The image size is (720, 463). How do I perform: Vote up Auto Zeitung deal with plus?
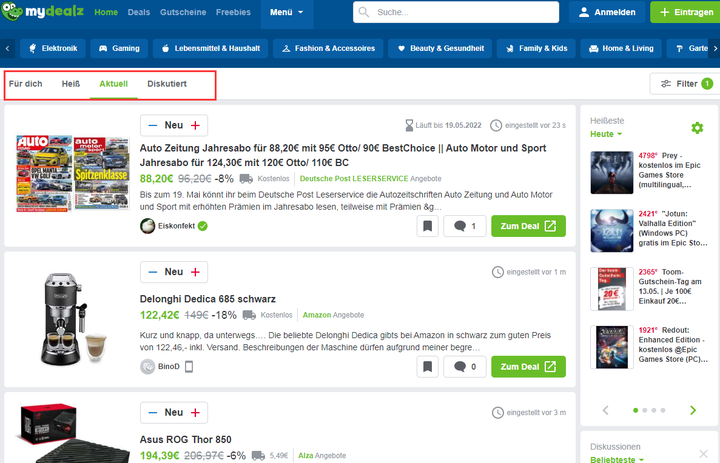(x=196, y=125)
